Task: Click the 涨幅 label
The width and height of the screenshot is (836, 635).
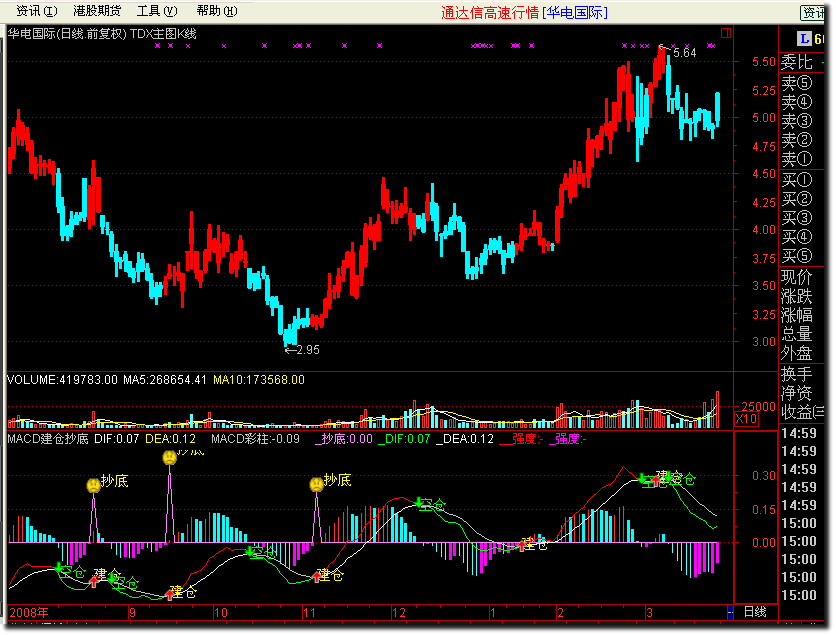Action: (x=797, y=315)
